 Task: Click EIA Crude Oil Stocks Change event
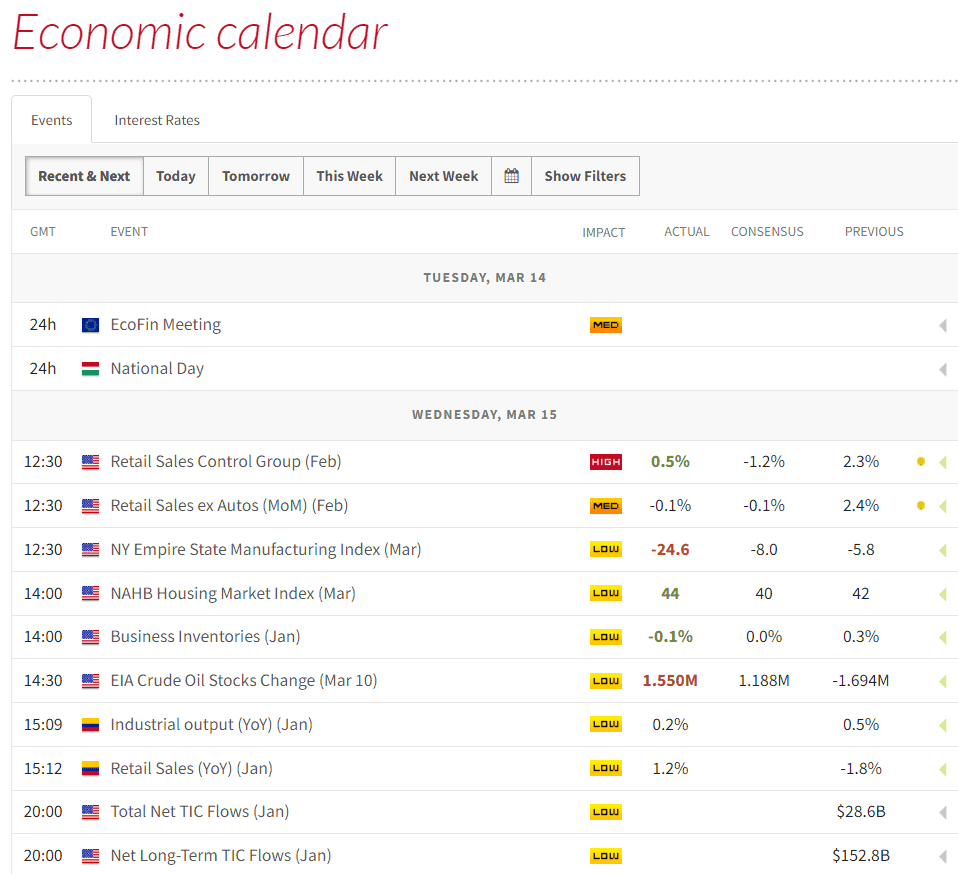point(244,680)
